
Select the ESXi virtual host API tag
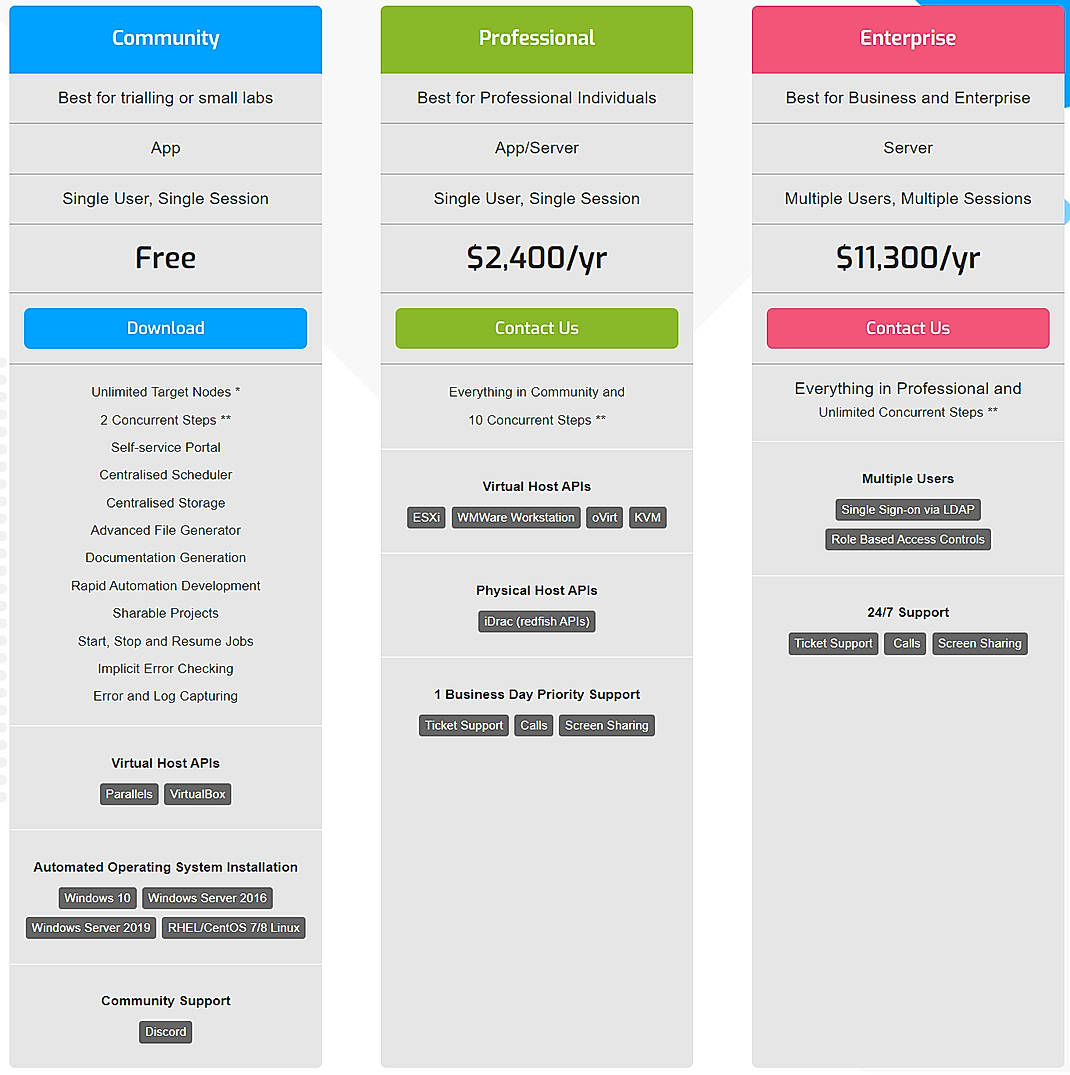426,517
